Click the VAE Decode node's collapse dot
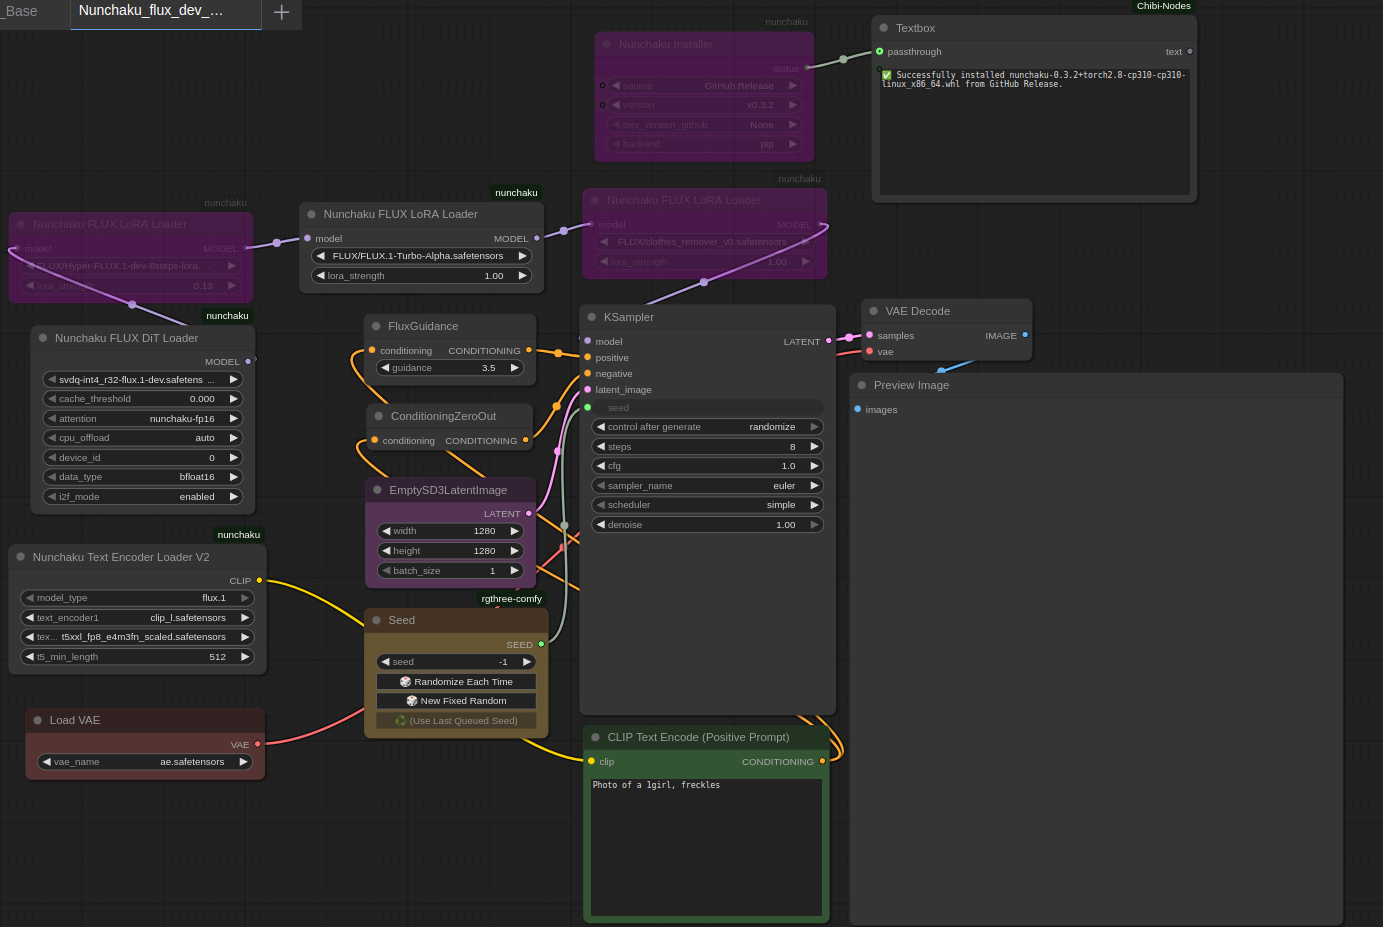The image size is (1383, 927). (873, 311)
